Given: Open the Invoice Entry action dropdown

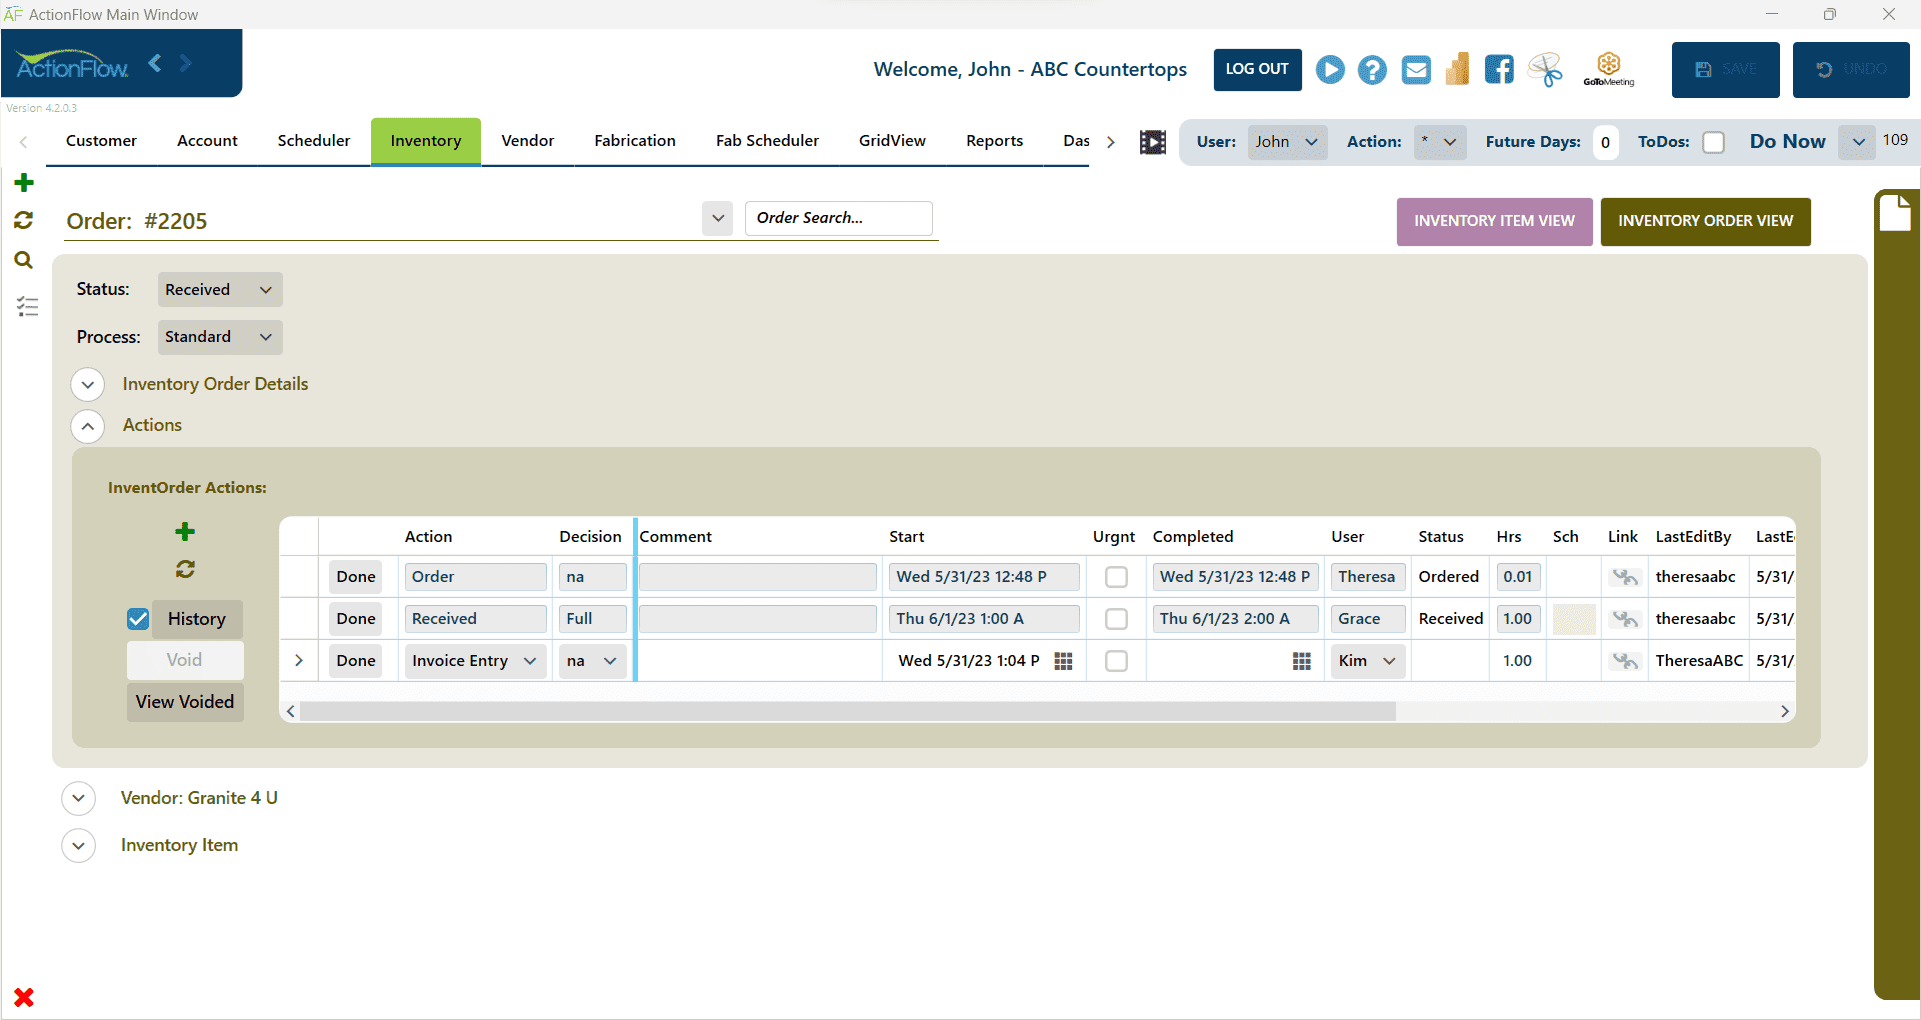Looking at the screenshot, I should [x=529, y=661].
